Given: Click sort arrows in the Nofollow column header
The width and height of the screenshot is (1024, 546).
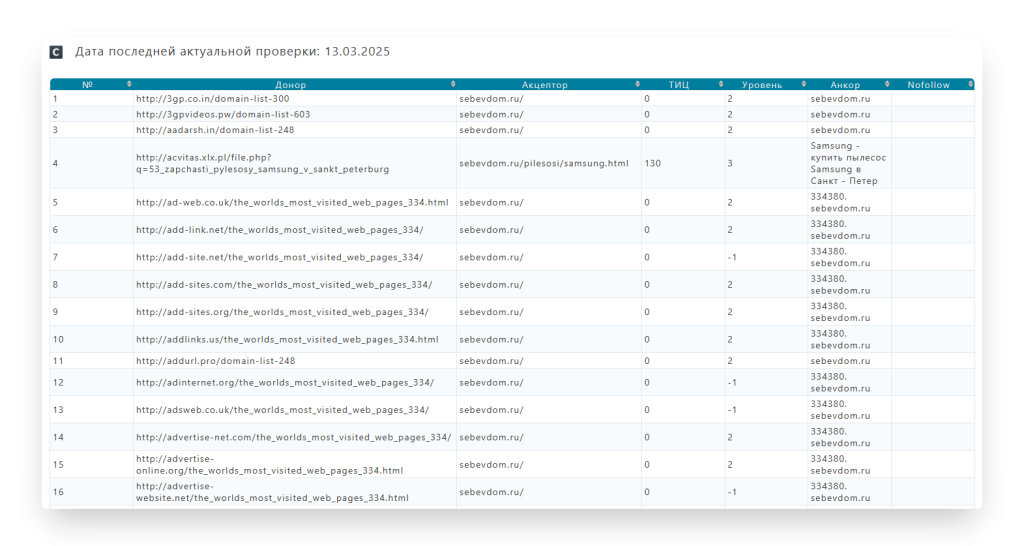Looking at the screenshot, I should point(970,85).
